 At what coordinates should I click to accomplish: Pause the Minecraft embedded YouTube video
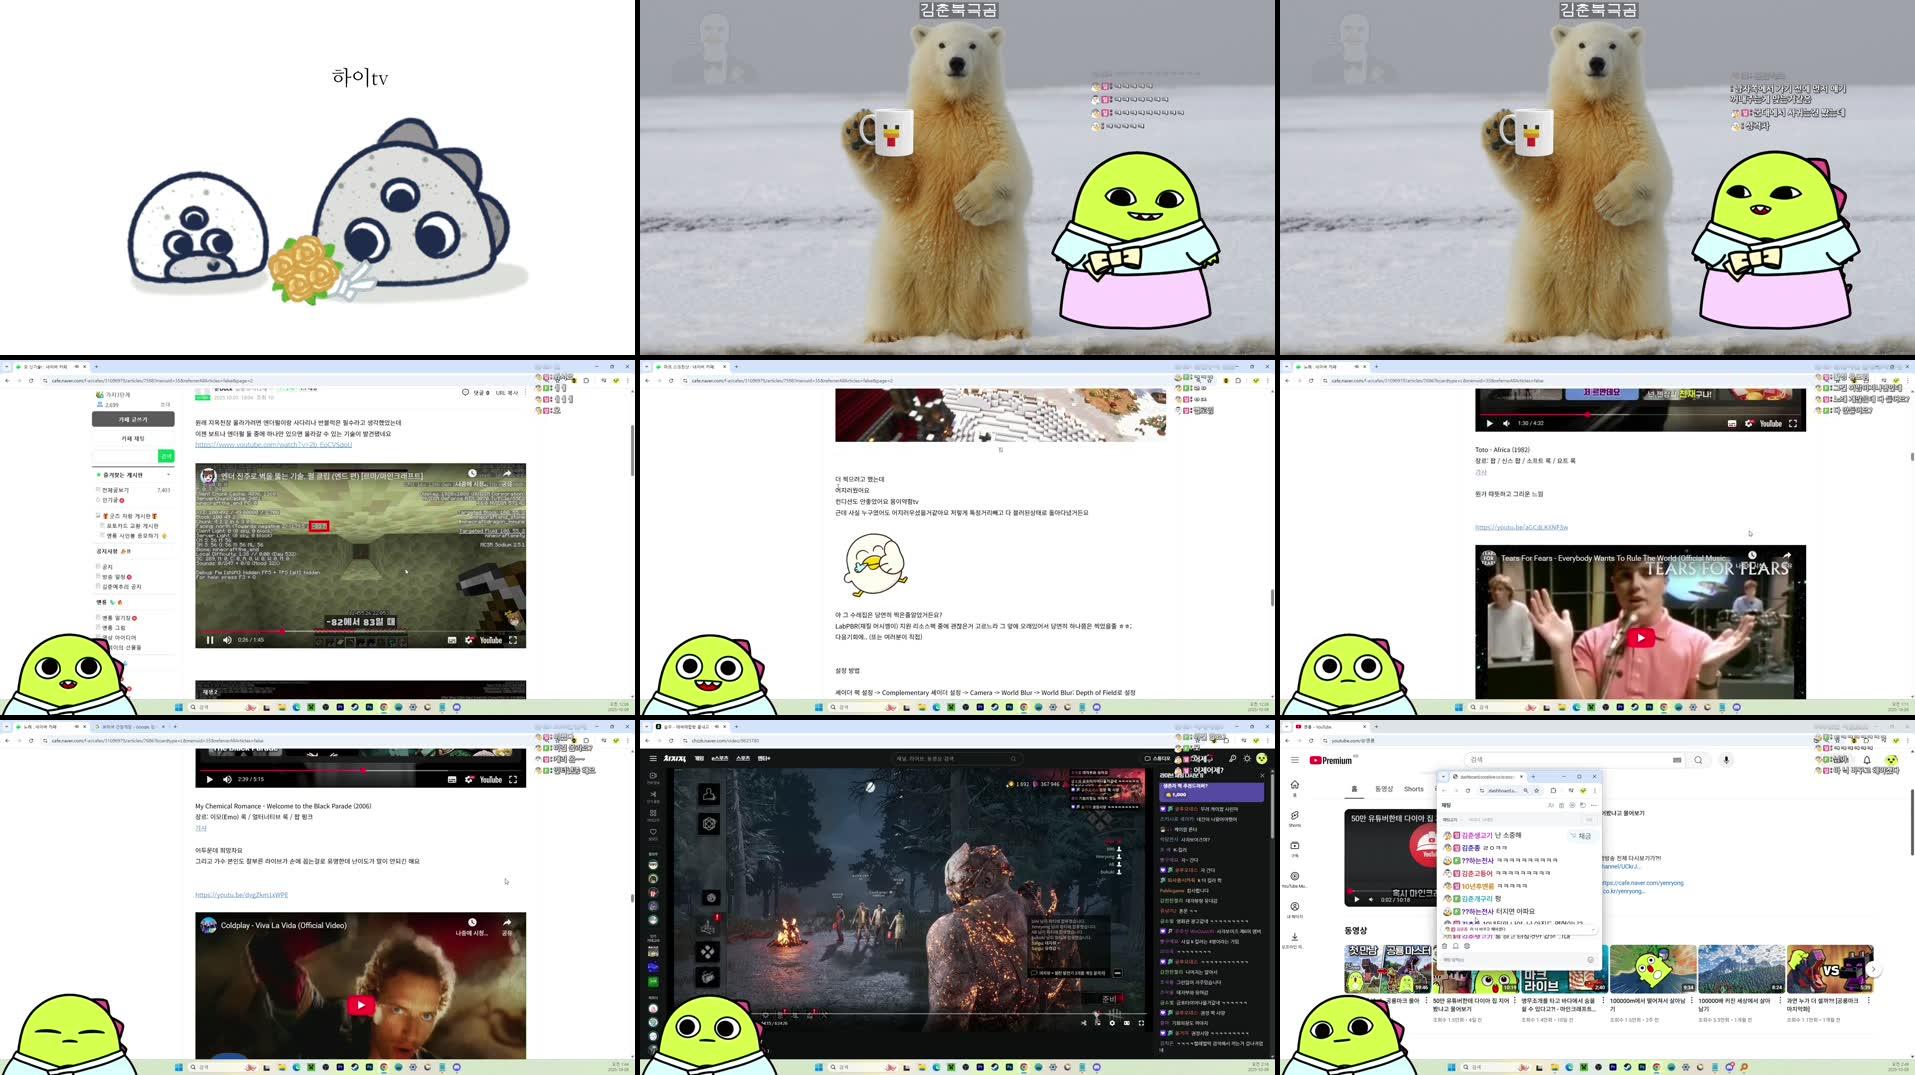click(x=210, y=640)
